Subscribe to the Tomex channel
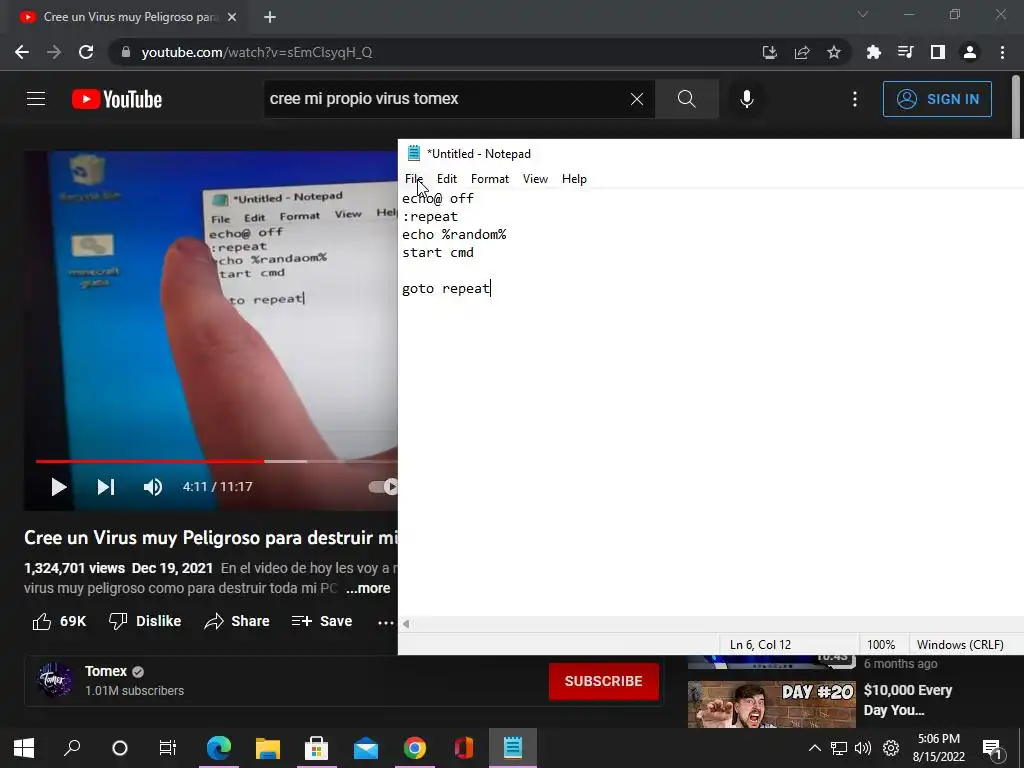Image resolution: width=1024 pixels, height=768 pixels. (x=603, y=681)
